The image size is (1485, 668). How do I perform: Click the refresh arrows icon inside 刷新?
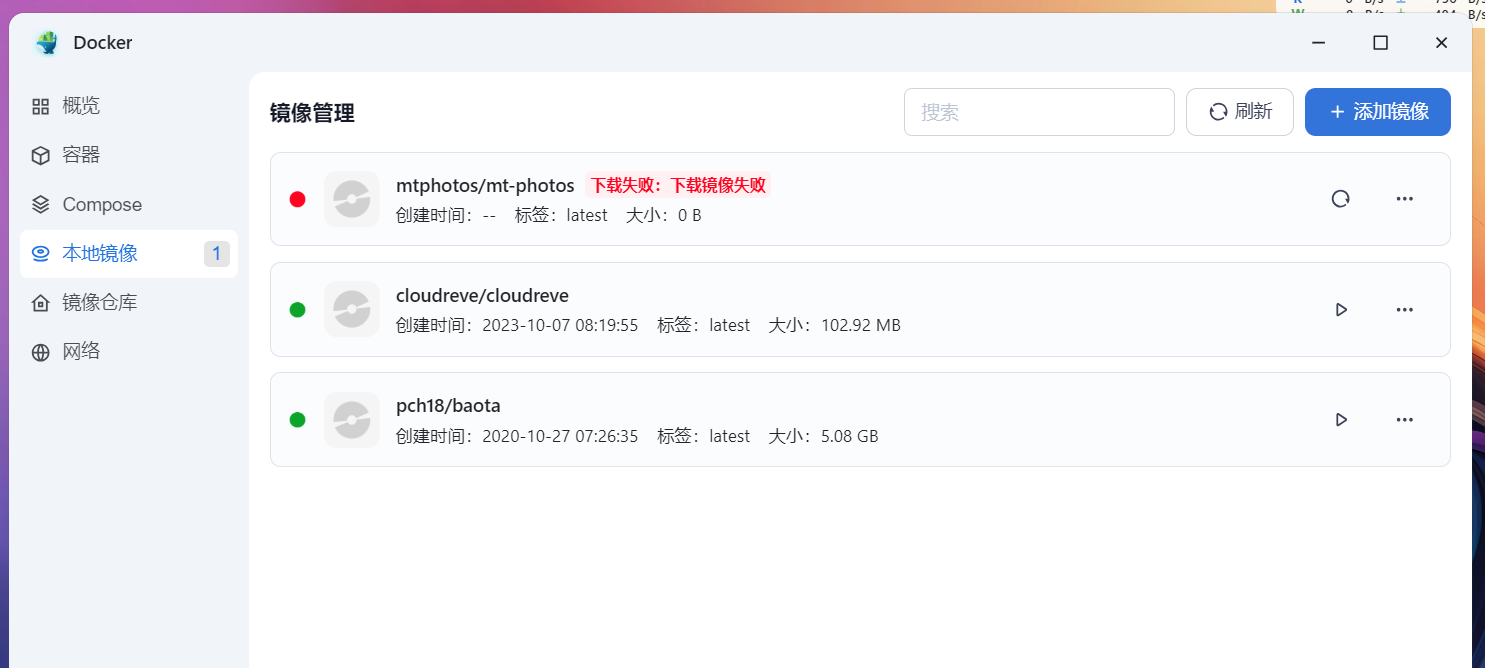(1218, 112)
